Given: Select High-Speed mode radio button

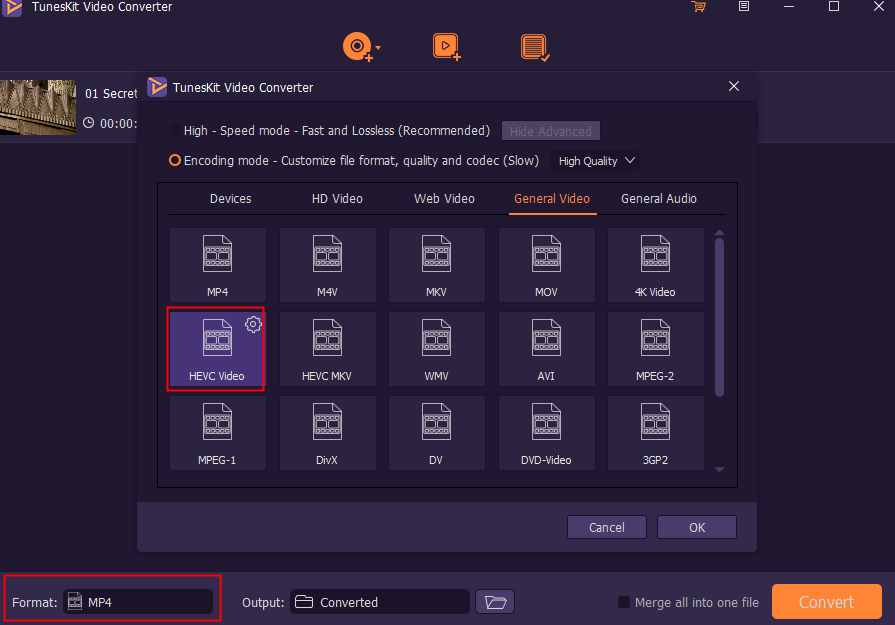Looking at the screenshot, I should tap(175, 131).
